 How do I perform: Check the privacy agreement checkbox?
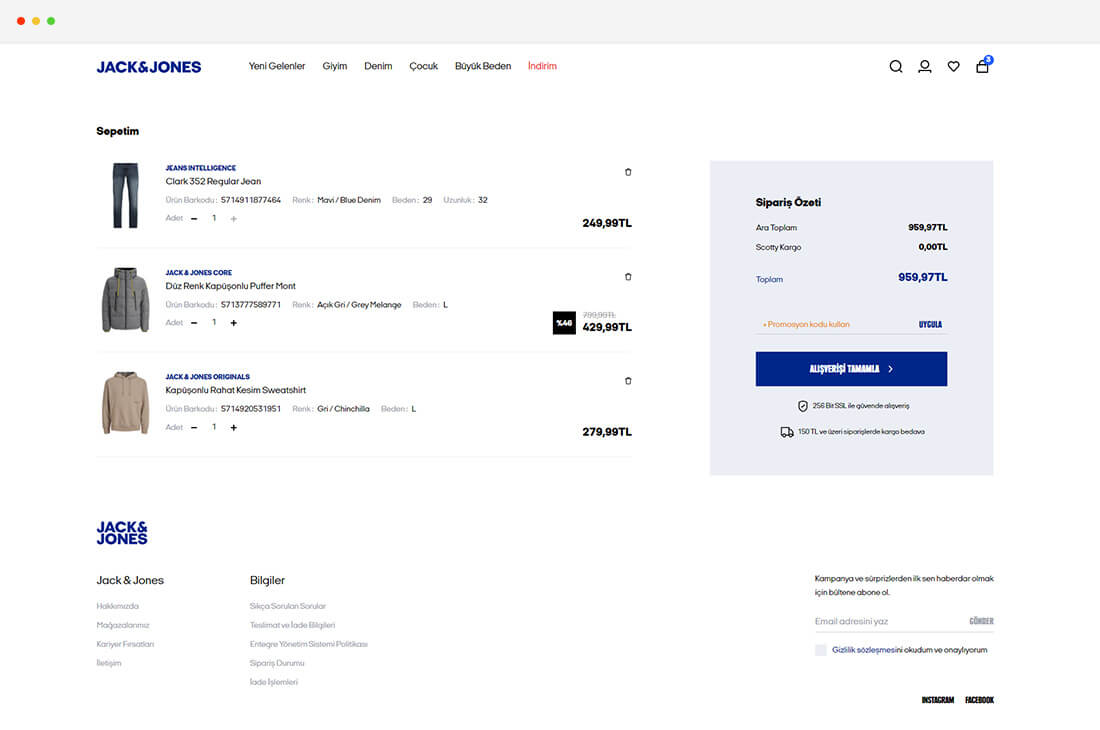(821, 650)
